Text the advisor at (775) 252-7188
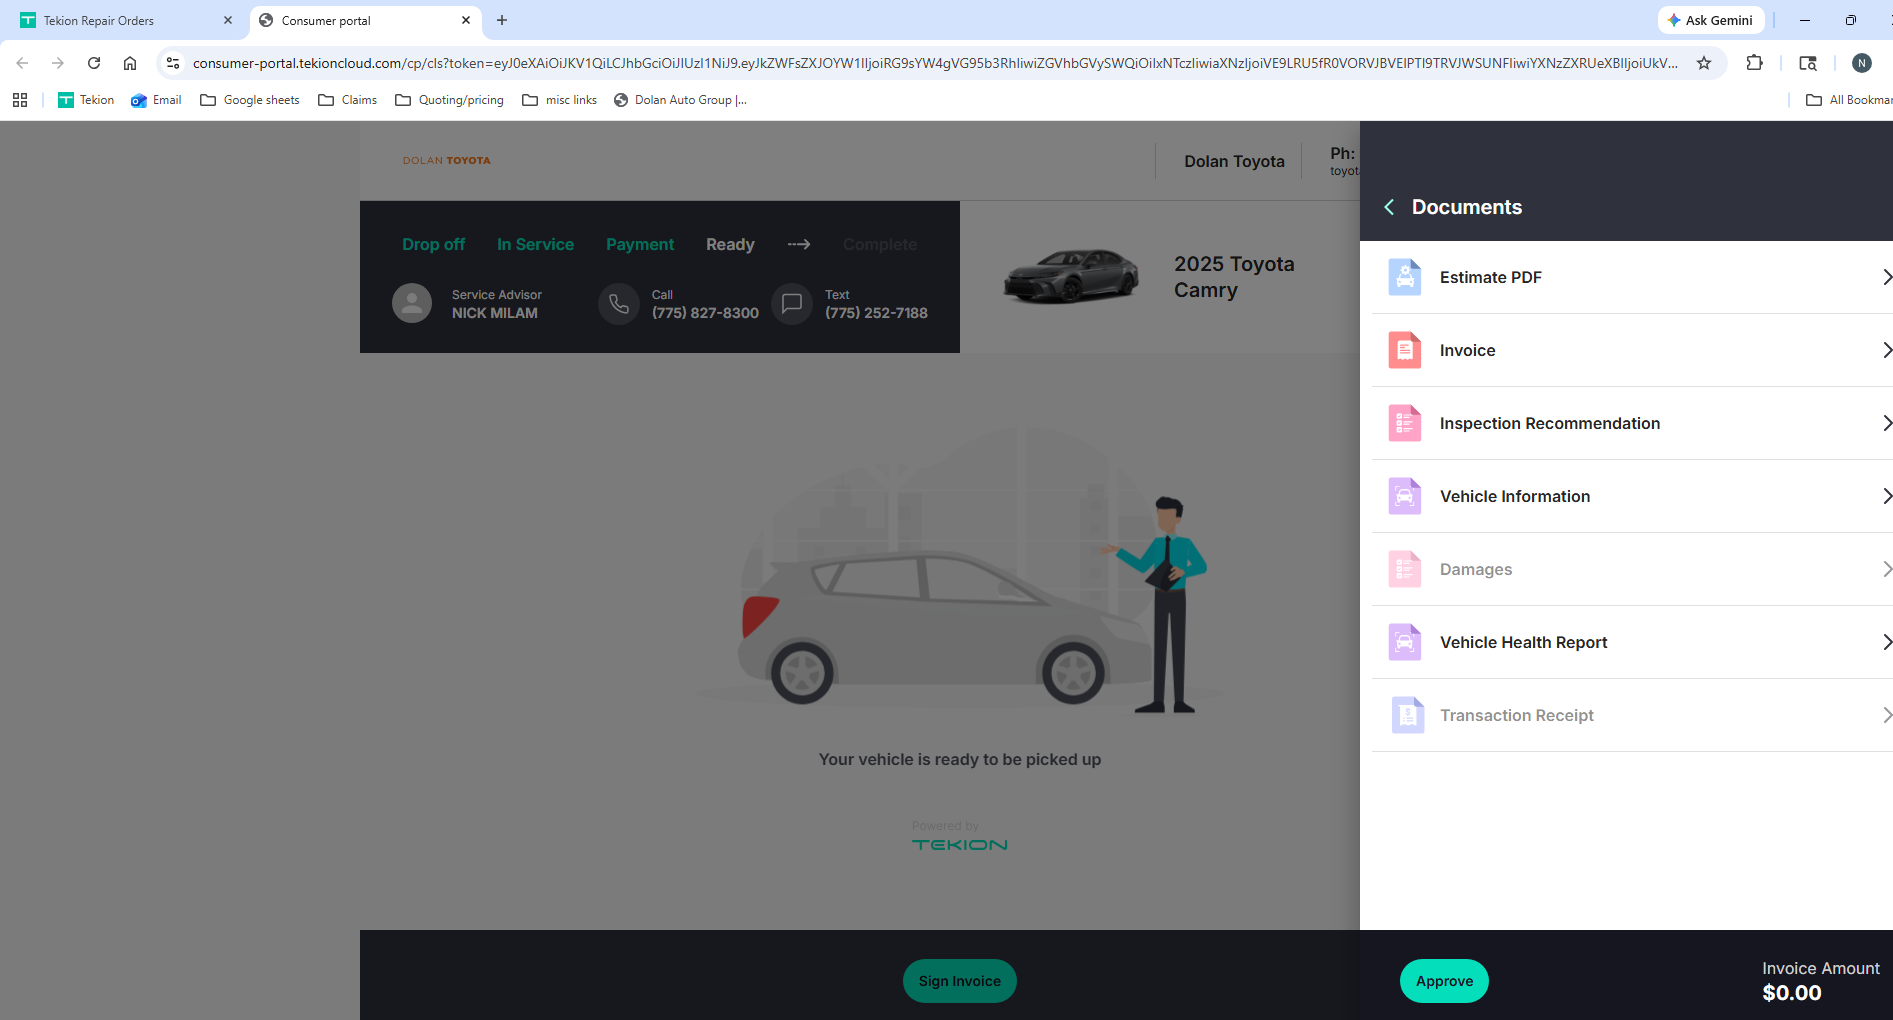 876,313
